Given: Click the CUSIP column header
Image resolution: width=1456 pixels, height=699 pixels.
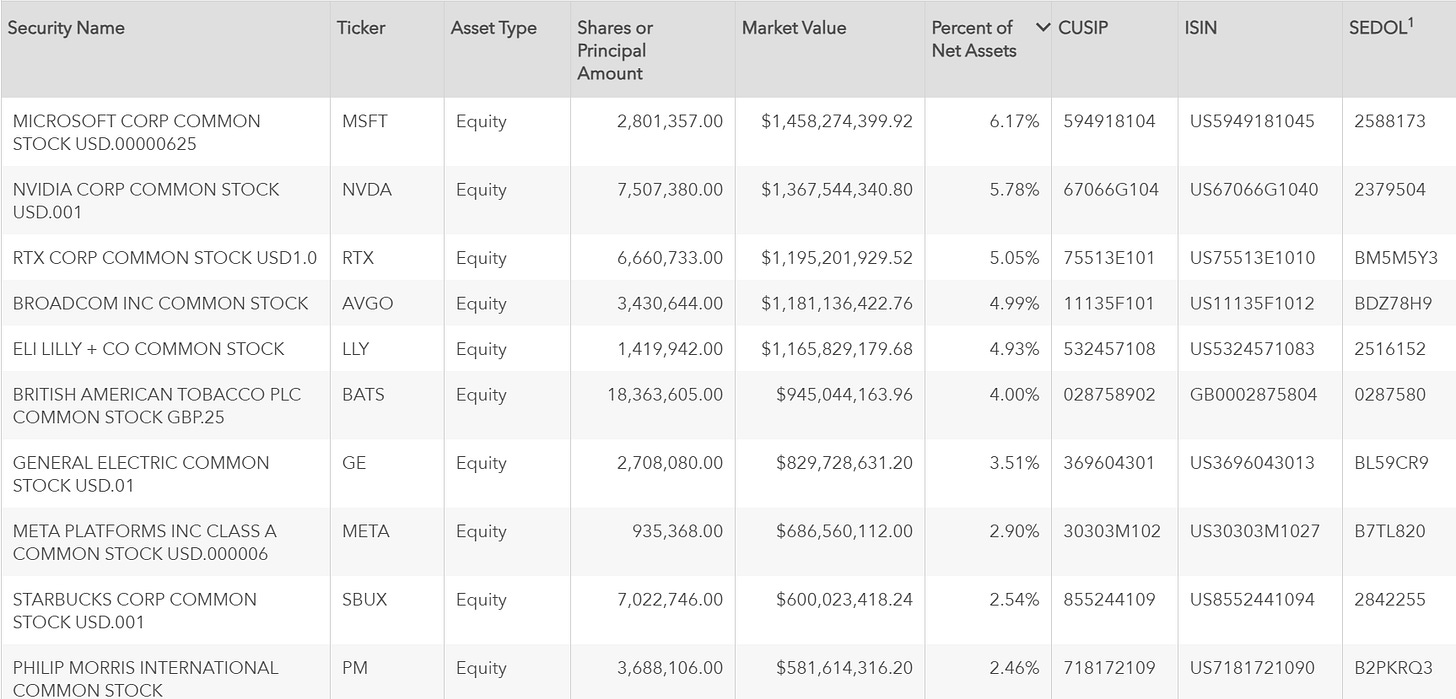Looking at the screenshot, I should click(x=1083, y=28).
